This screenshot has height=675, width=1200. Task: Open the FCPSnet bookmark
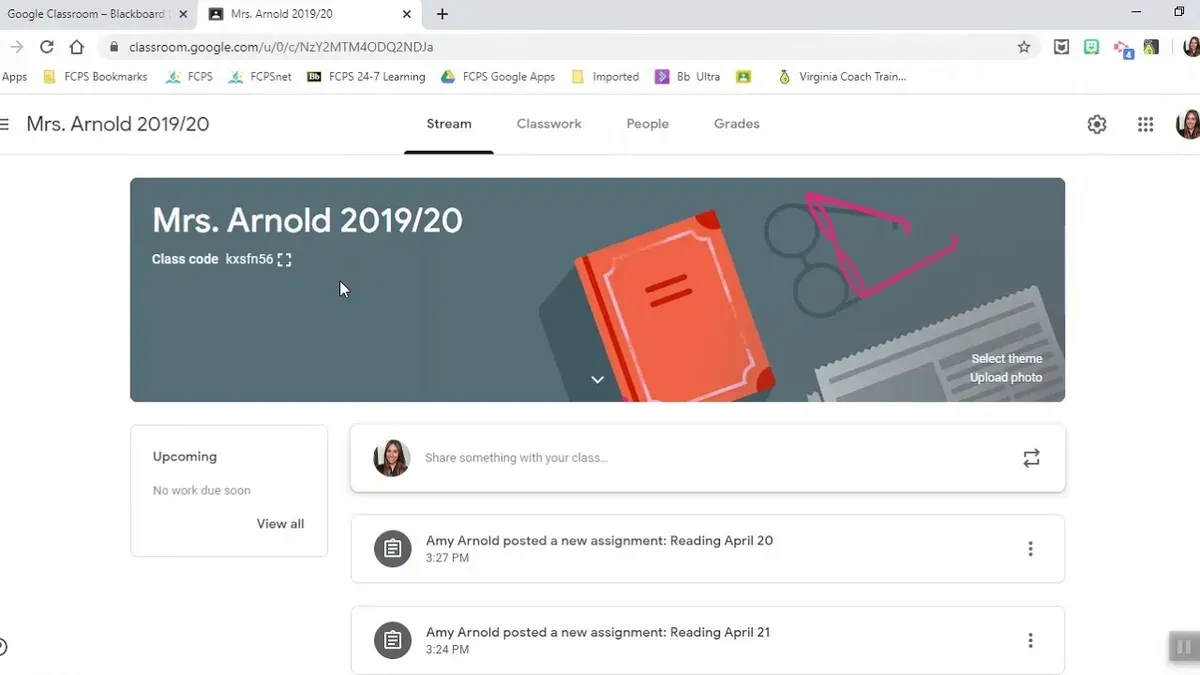coord(260,77)
